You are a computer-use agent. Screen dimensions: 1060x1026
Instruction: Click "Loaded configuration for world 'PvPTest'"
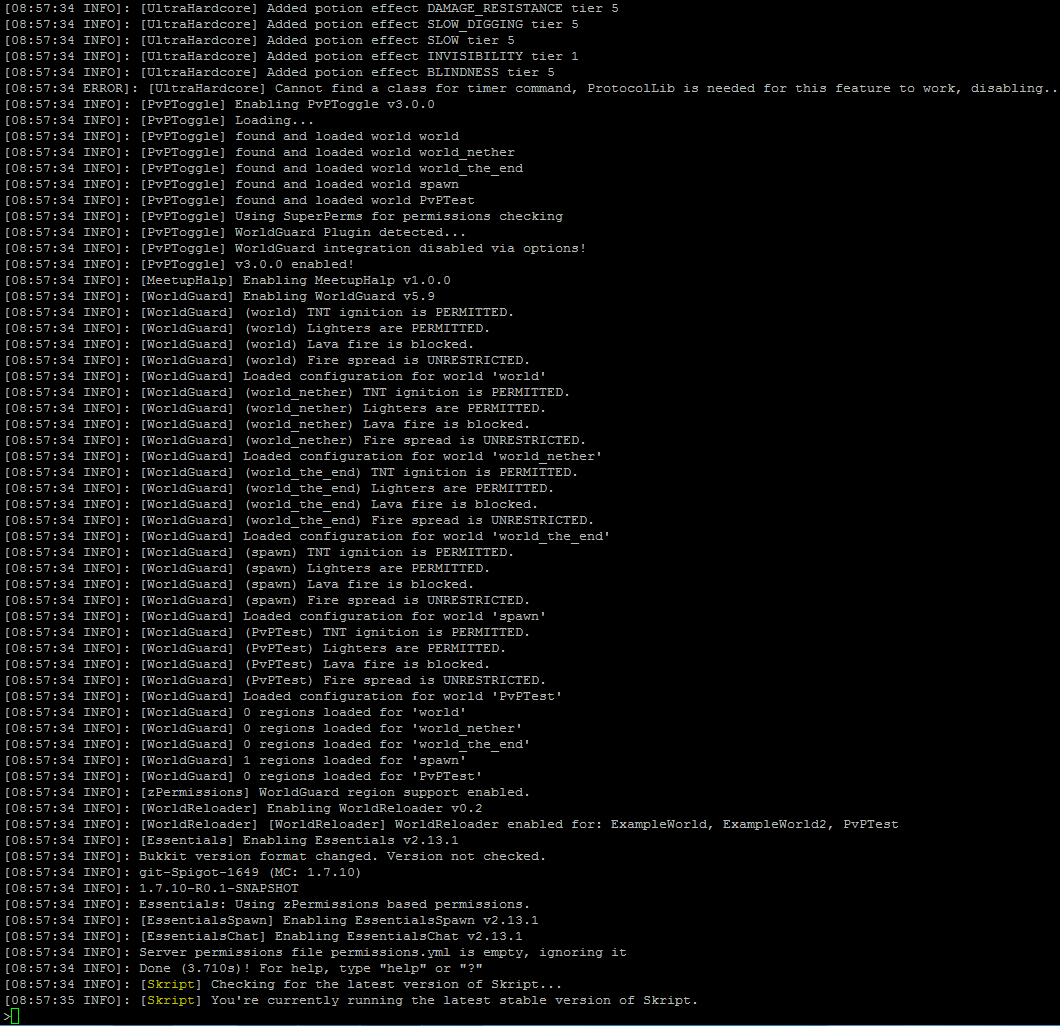(x=403, y=697)
